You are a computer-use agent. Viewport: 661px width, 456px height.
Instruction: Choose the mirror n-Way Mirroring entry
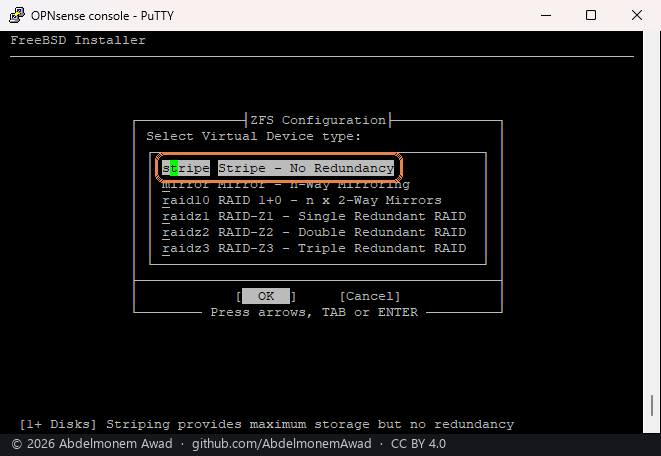pyautogui.click(x=286, y=184)
